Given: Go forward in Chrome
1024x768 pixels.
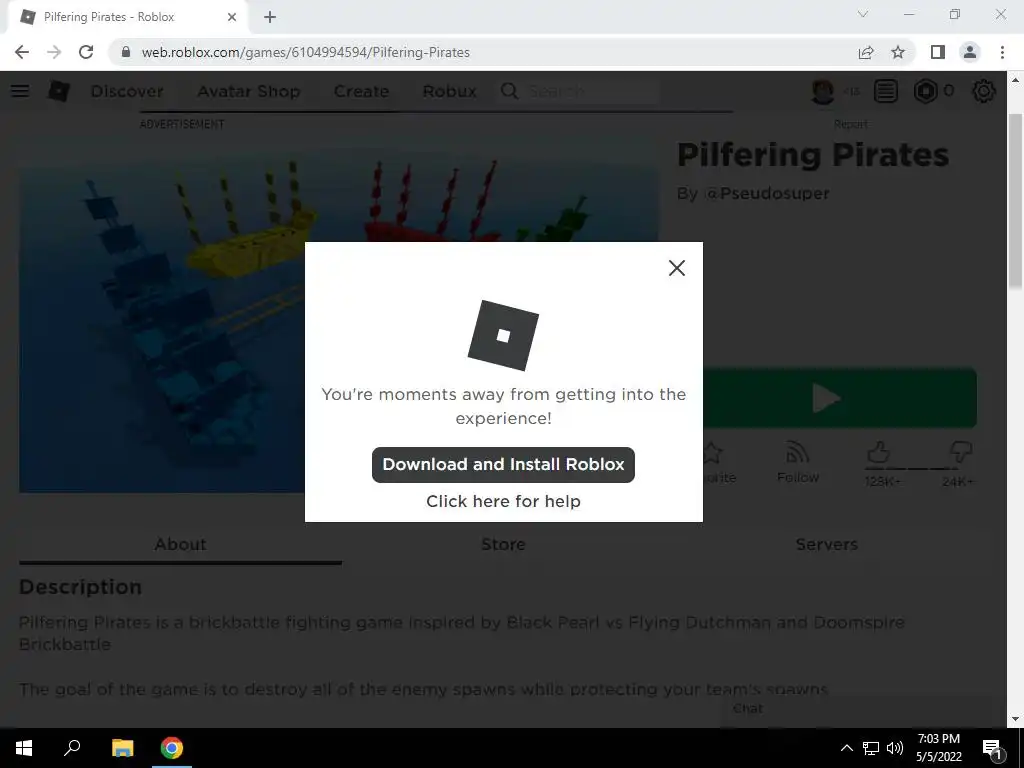Looking at the screenshot, I should click(54, 52).
